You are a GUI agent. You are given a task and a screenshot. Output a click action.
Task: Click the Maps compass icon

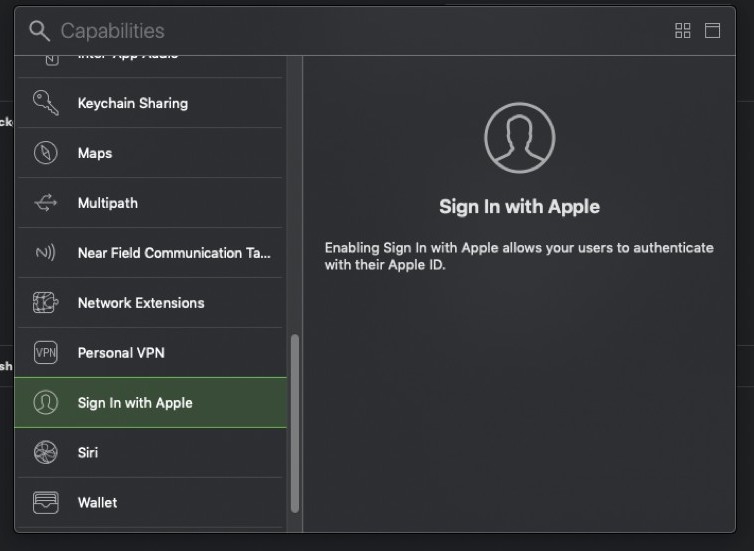tap(45, 153)
